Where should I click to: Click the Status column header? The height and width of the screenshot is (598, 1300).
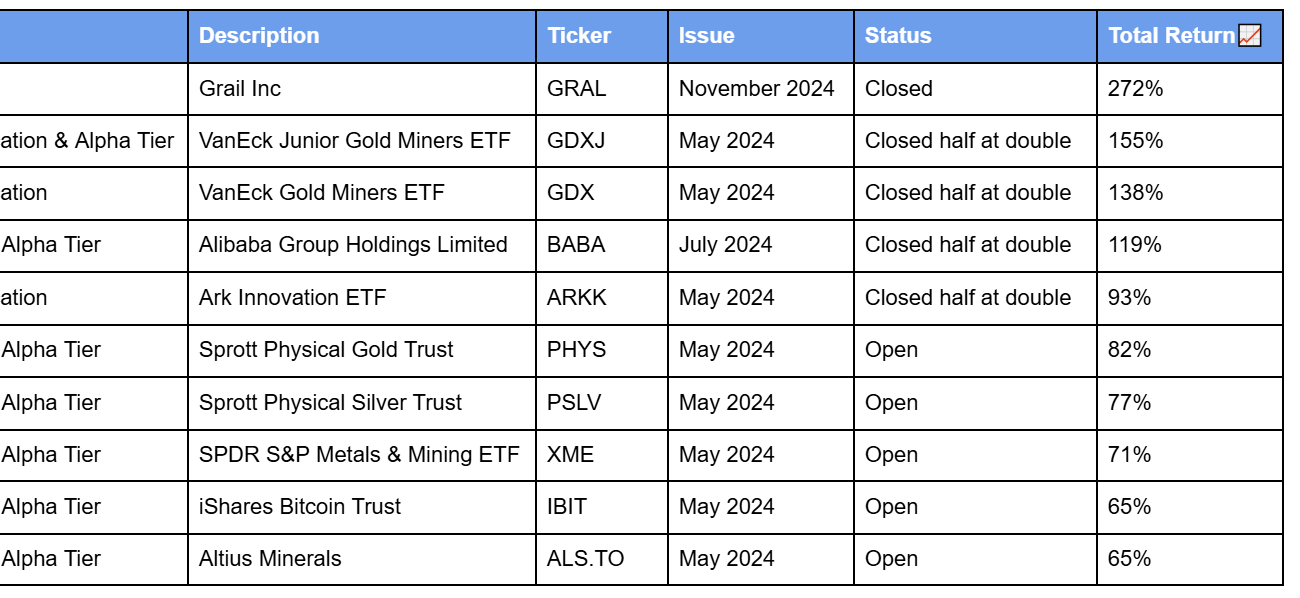click(975, 36)
